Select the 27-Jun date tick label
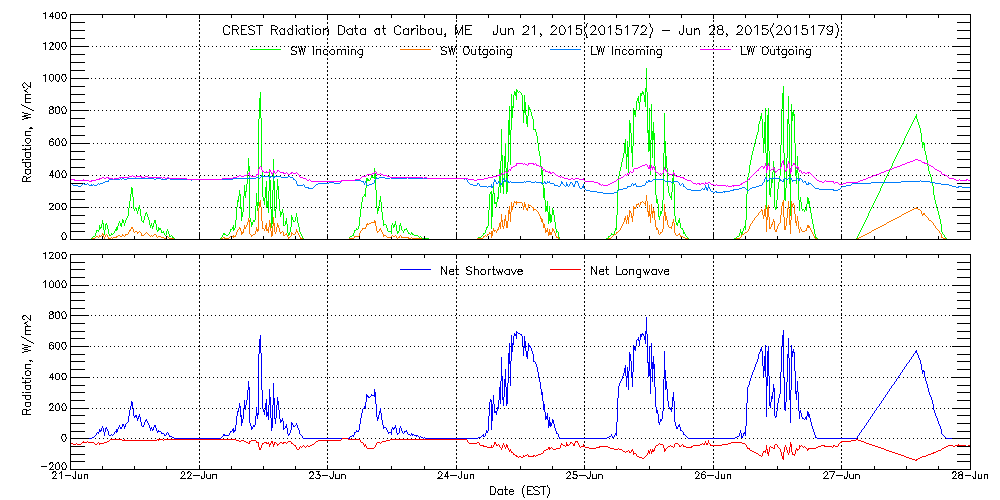Image resolution: width=1000 pixels, height=500 pixels. coord(842,477)
